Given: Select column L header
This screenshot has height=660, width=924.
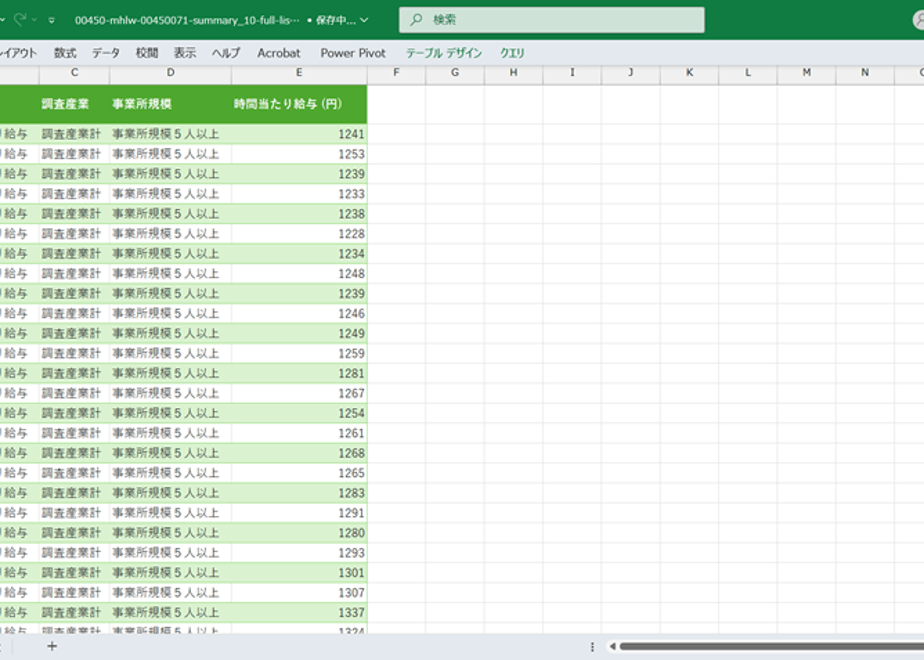Looking at the screenshot, I should 748,72.
